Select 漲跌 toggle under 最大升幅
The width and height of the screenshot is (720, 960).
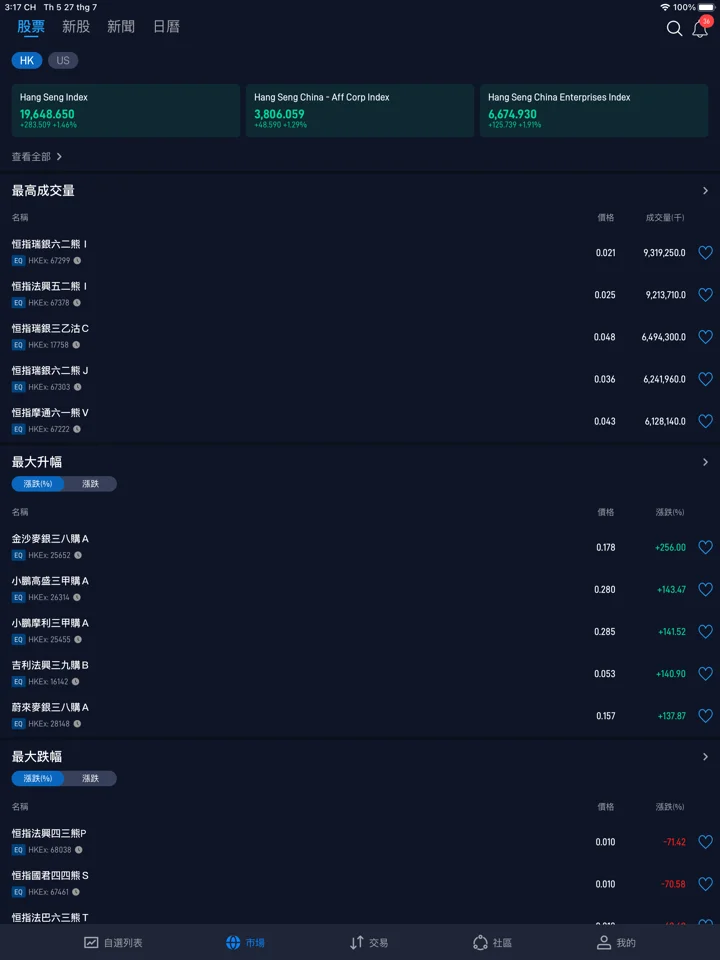coord(90,484)
